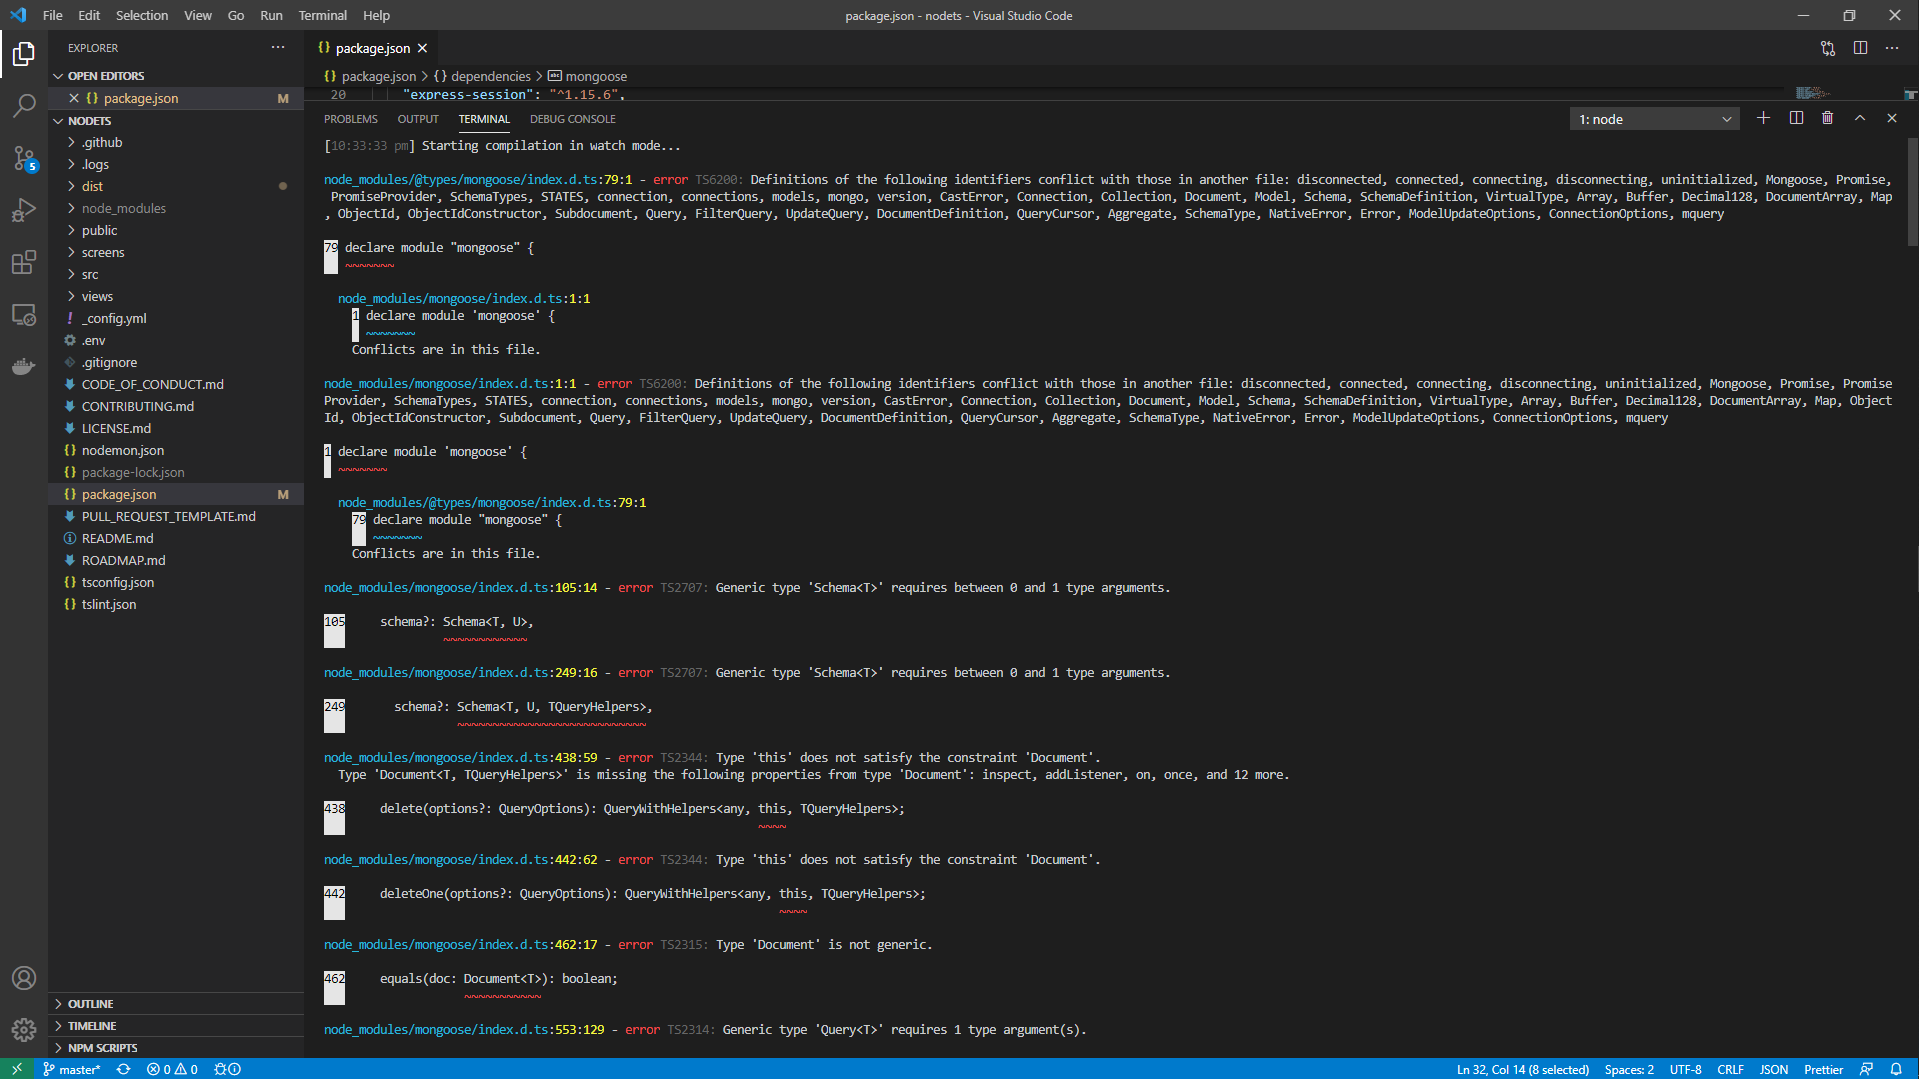The image size is (1919, 1079).
Task: Open Source Control view with 5 changes
Action: coord(24,158)
